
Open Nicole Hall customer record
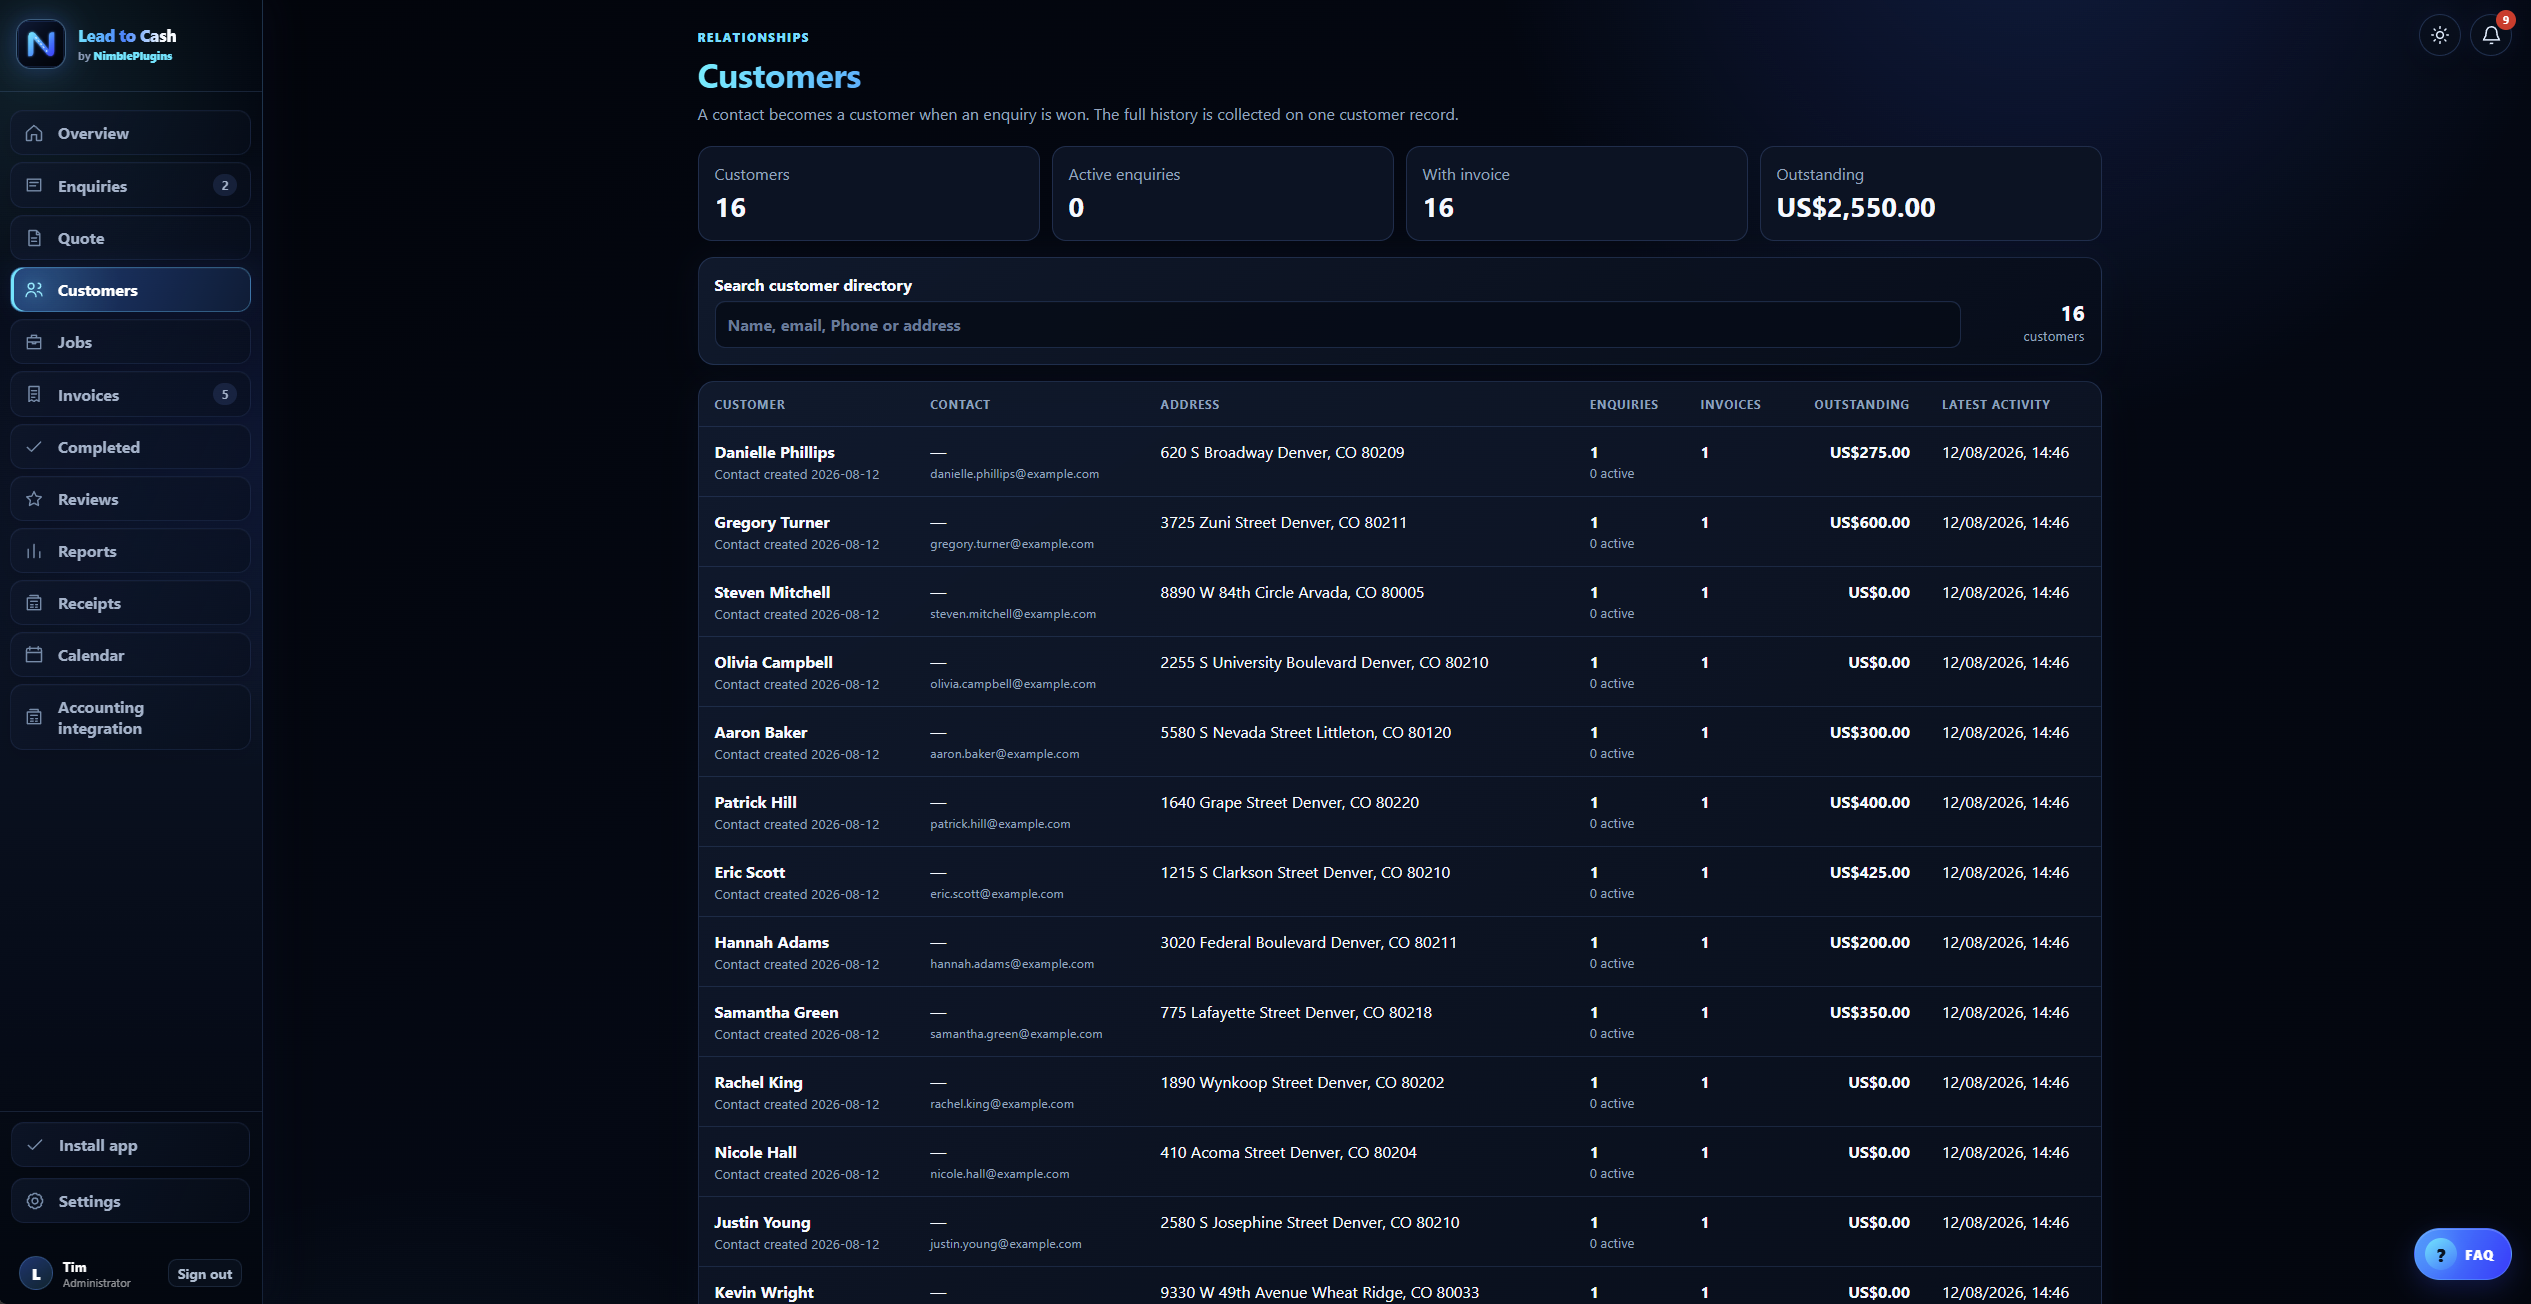[x=755, y=1152]
